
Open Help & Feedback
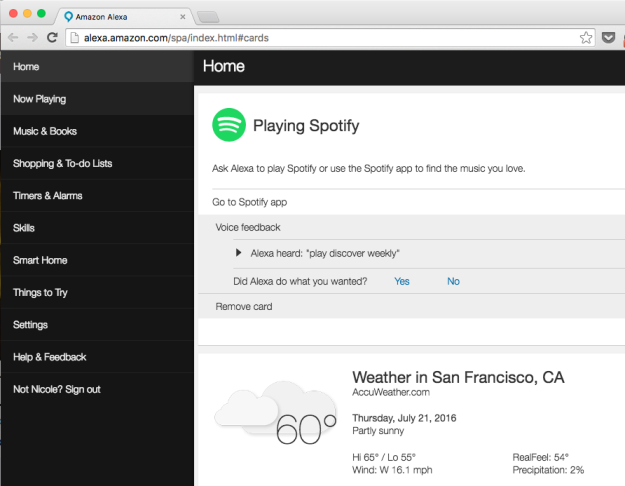click(x=97, y=357)
